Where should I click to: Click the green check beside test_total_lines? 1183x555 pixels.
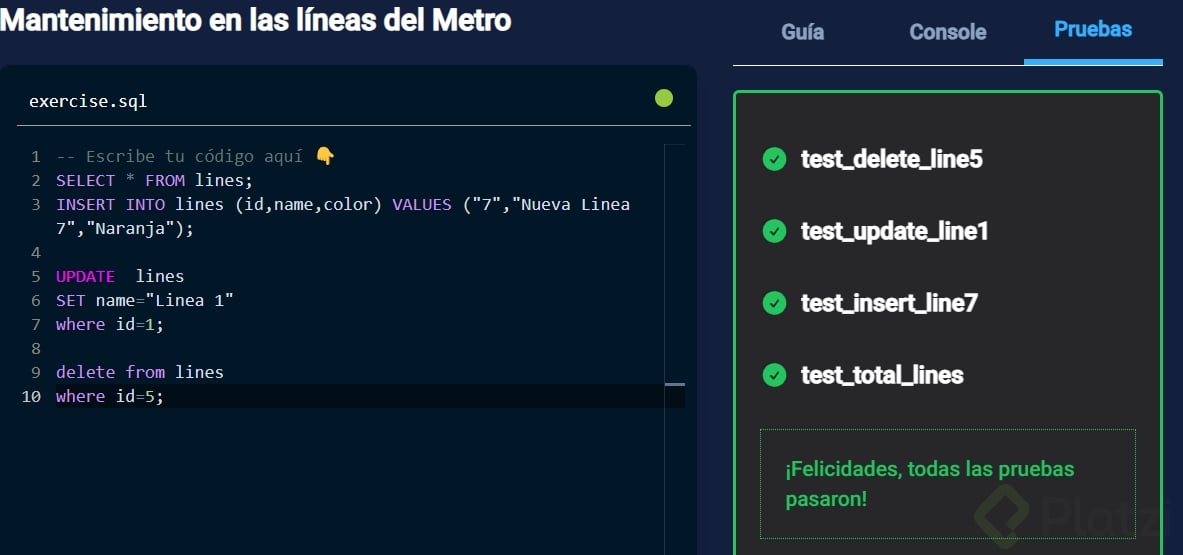point(774,375)
